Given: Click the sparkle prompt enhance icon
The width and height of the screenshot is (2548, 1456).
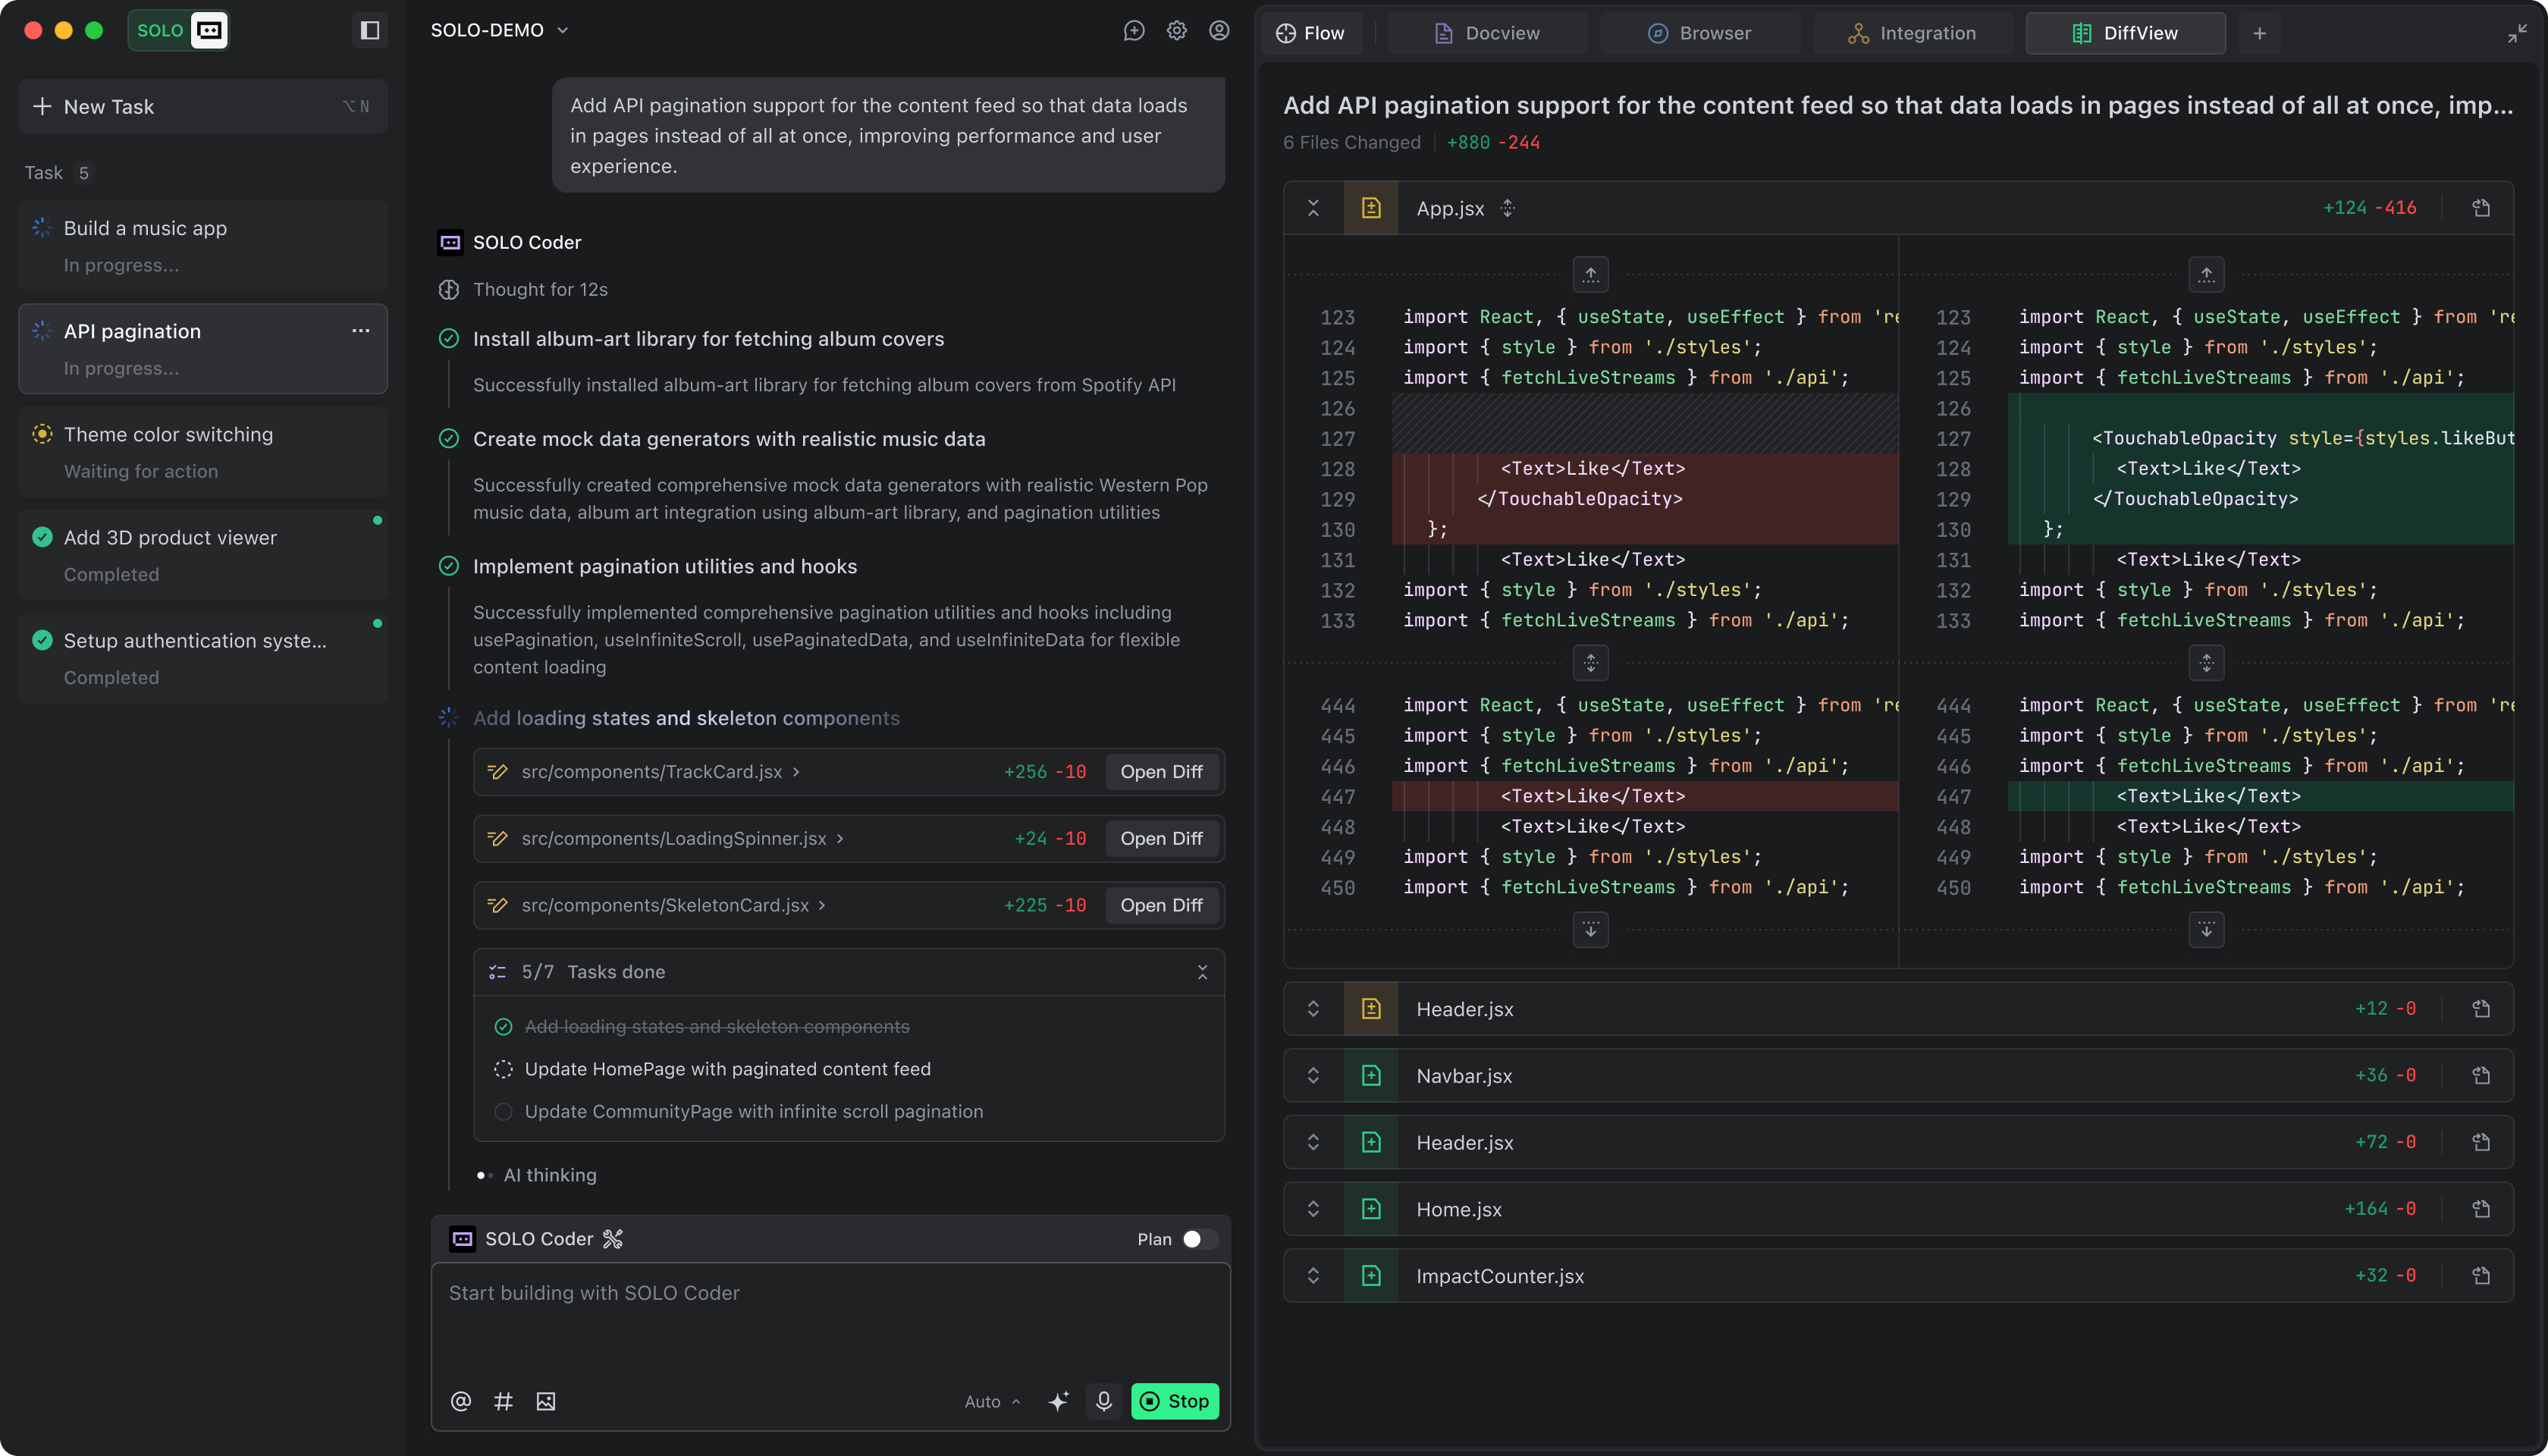Looking at the screenshot, I should coord(1058,1401).
